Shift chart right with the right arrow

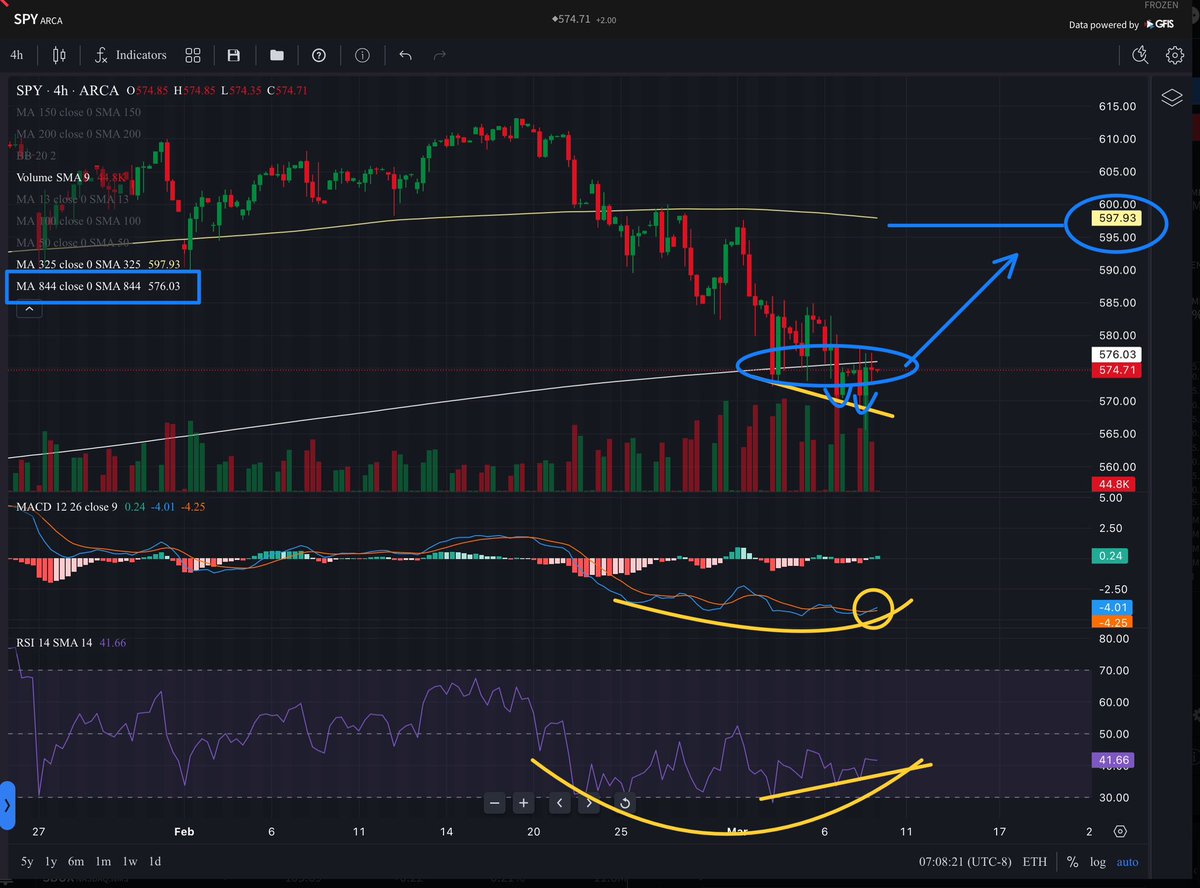coord(590,803)
